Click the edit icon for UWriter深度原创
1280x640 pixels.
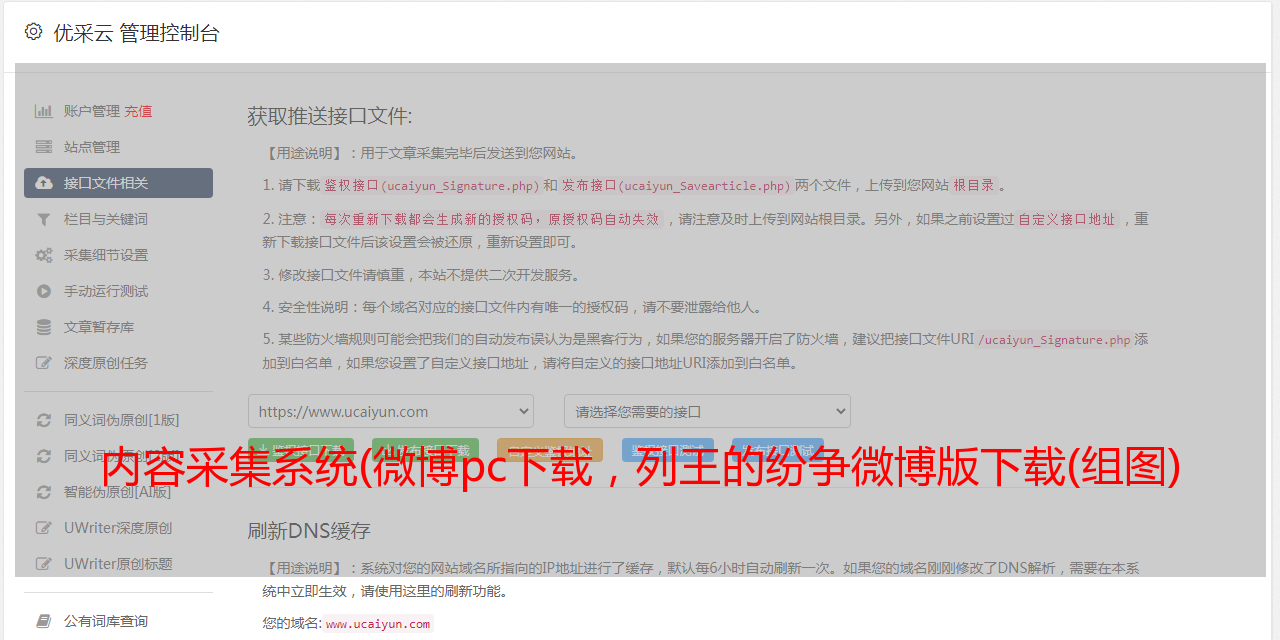point(44,528)
